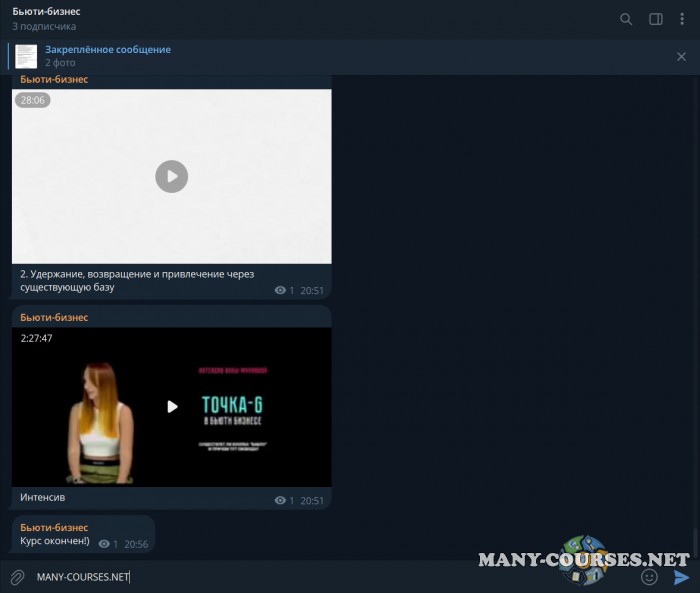Open search in the chat header
700x593 pixels.
pos(626,19)
